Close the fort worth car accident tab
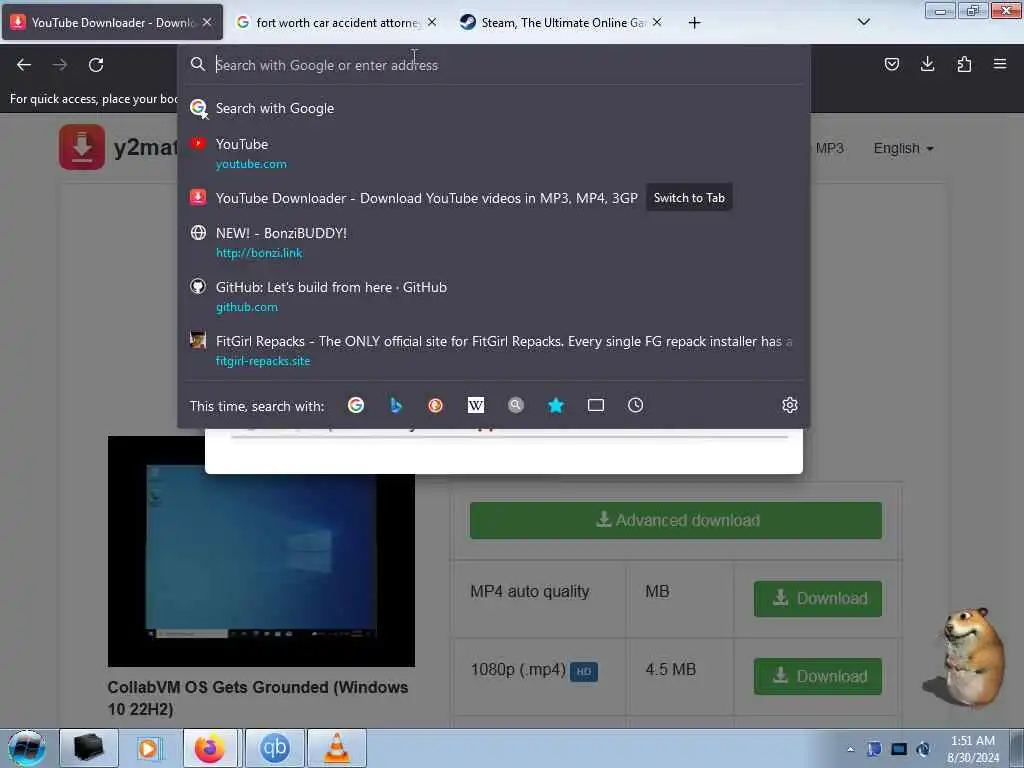Screen dimensions: 1024x768 [x=432, y=22]
